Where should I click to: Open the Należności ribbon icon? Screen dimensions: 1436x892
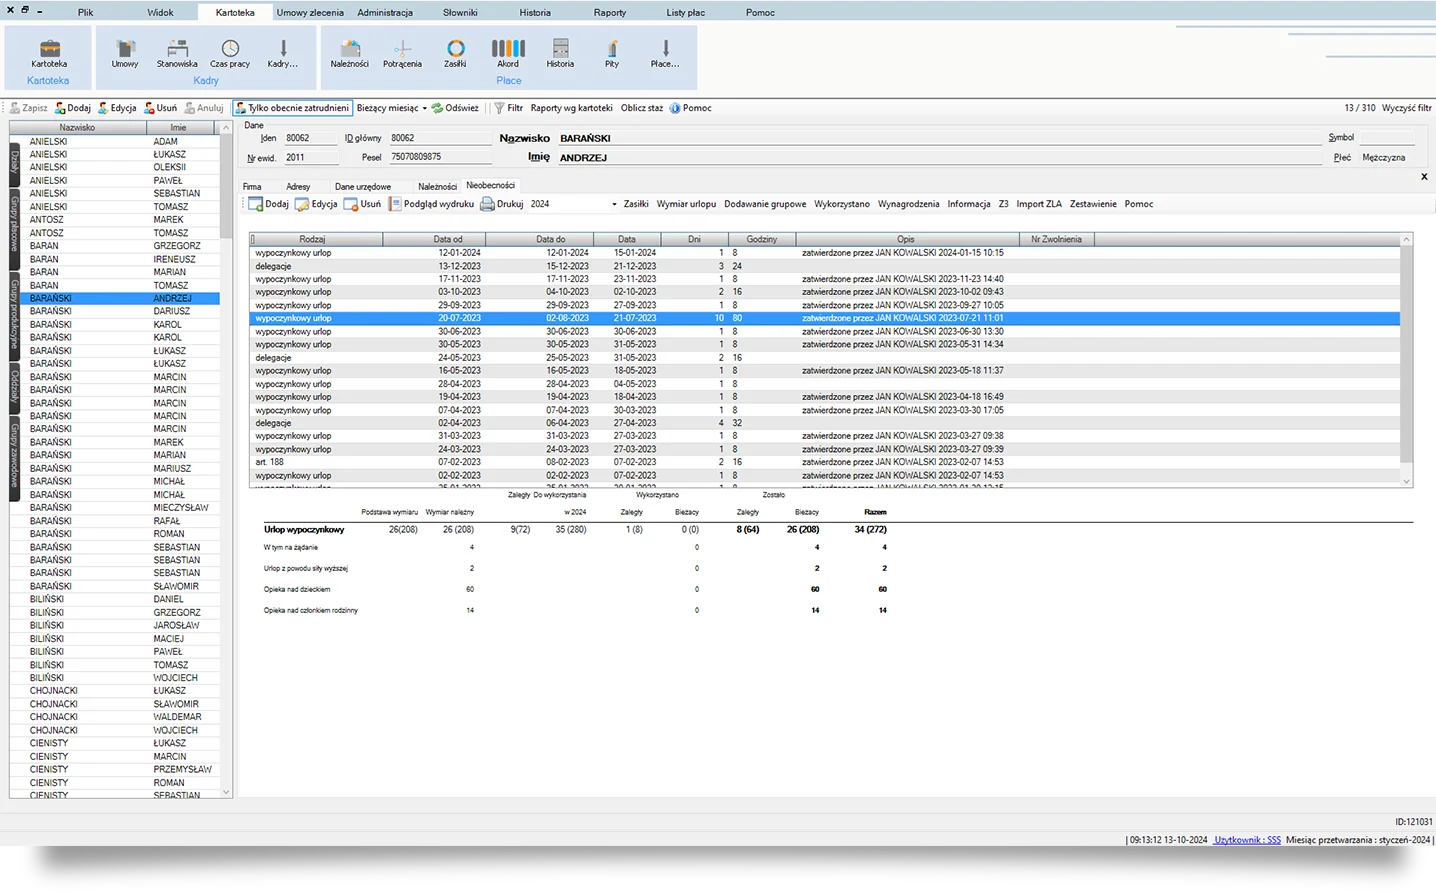[x=350, y=53]
